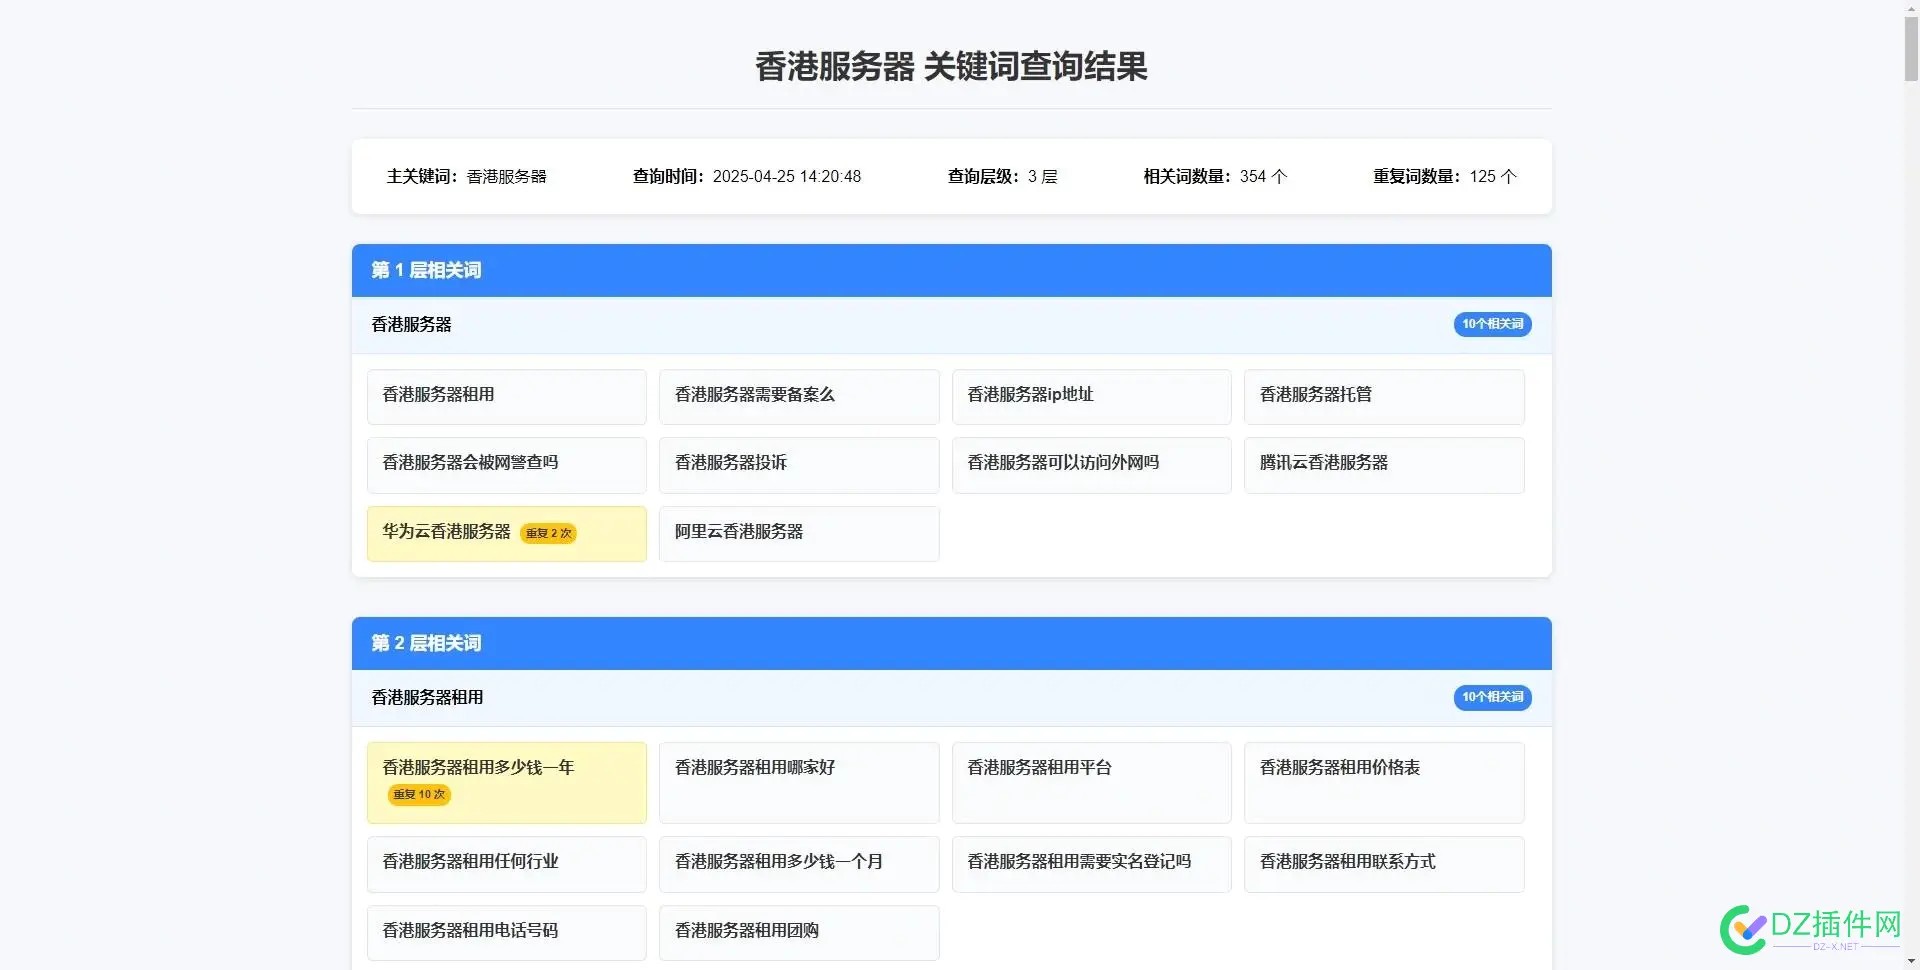The height and width of the screenshot is (970, 1920).
Task: Click the highlighted 香港服务器租用多少钱一年 card
Action: (506, 781)
